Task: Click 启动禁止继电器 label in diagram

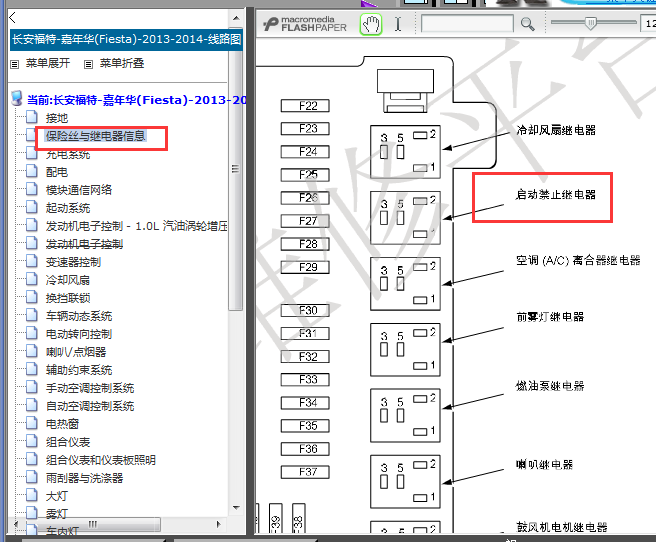Action: [x=556, y=194]
